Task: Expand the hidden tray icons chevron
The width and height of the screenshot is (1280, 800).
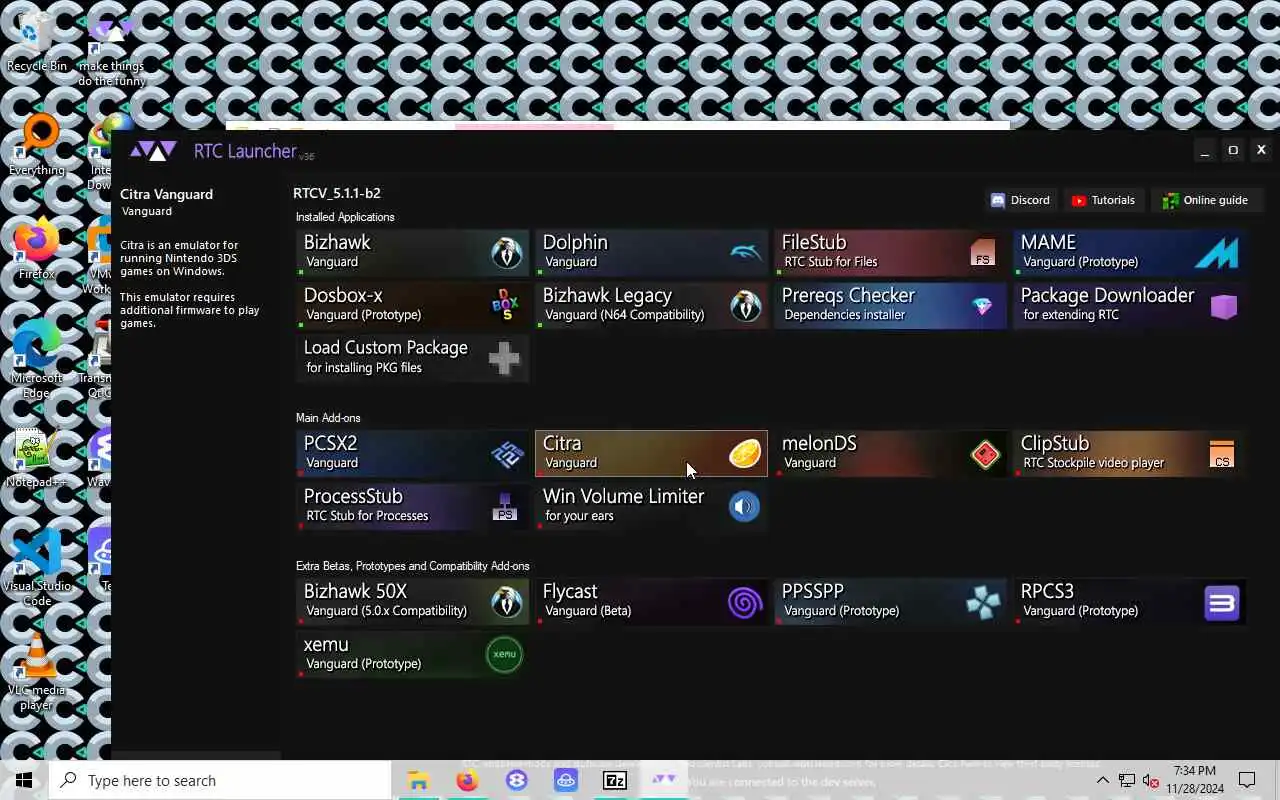Action: click(x=1103, y=780)
